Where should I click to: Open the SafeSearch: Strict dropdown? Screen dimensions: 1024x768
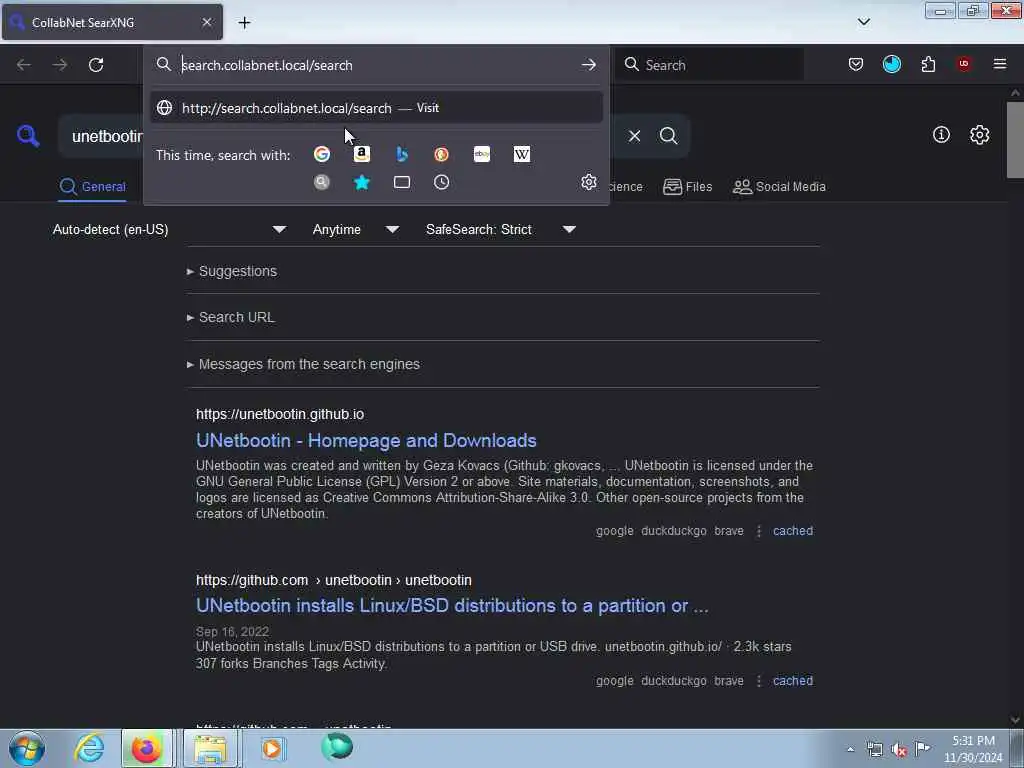coord(500,229)
